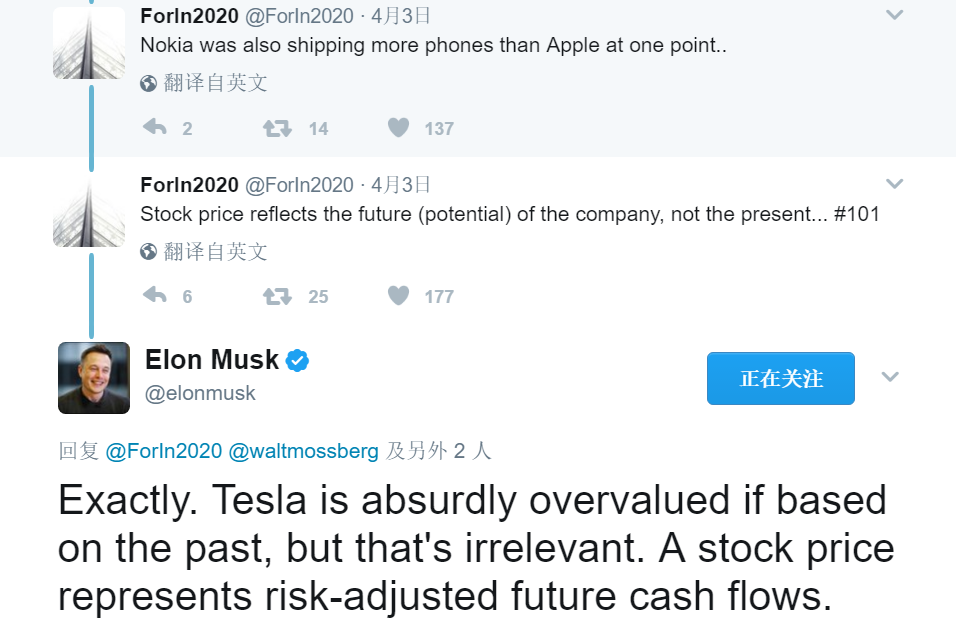Screen dimensions: 956x620
Task: Open the @waltmossberg mention link
Action: [x=304, y=451]
